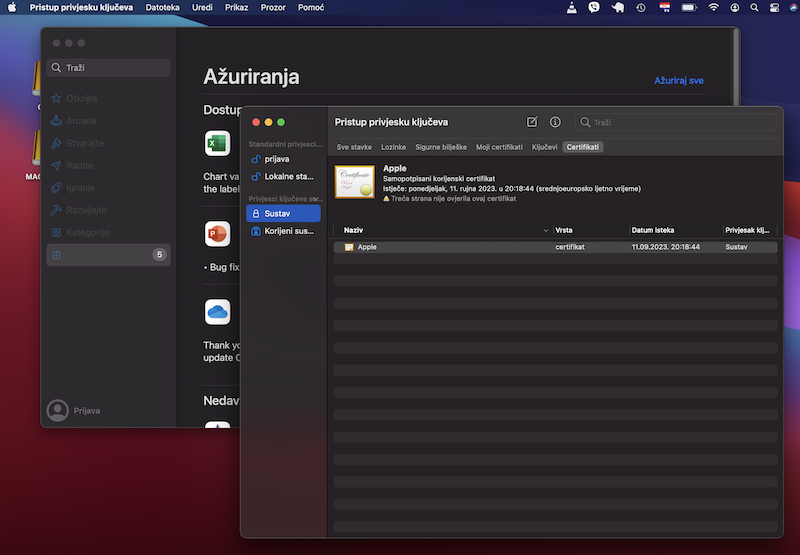Open Spotlight search in menu bar
This screenshot has height=555, width=800.
[x=754, y=7]
